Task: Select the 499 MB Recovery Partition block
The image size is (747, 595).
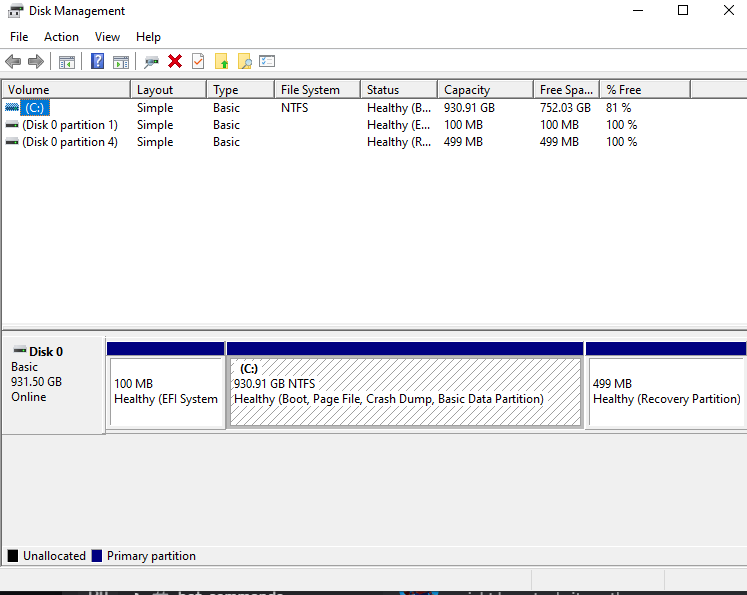Action: tap(666, 392)
